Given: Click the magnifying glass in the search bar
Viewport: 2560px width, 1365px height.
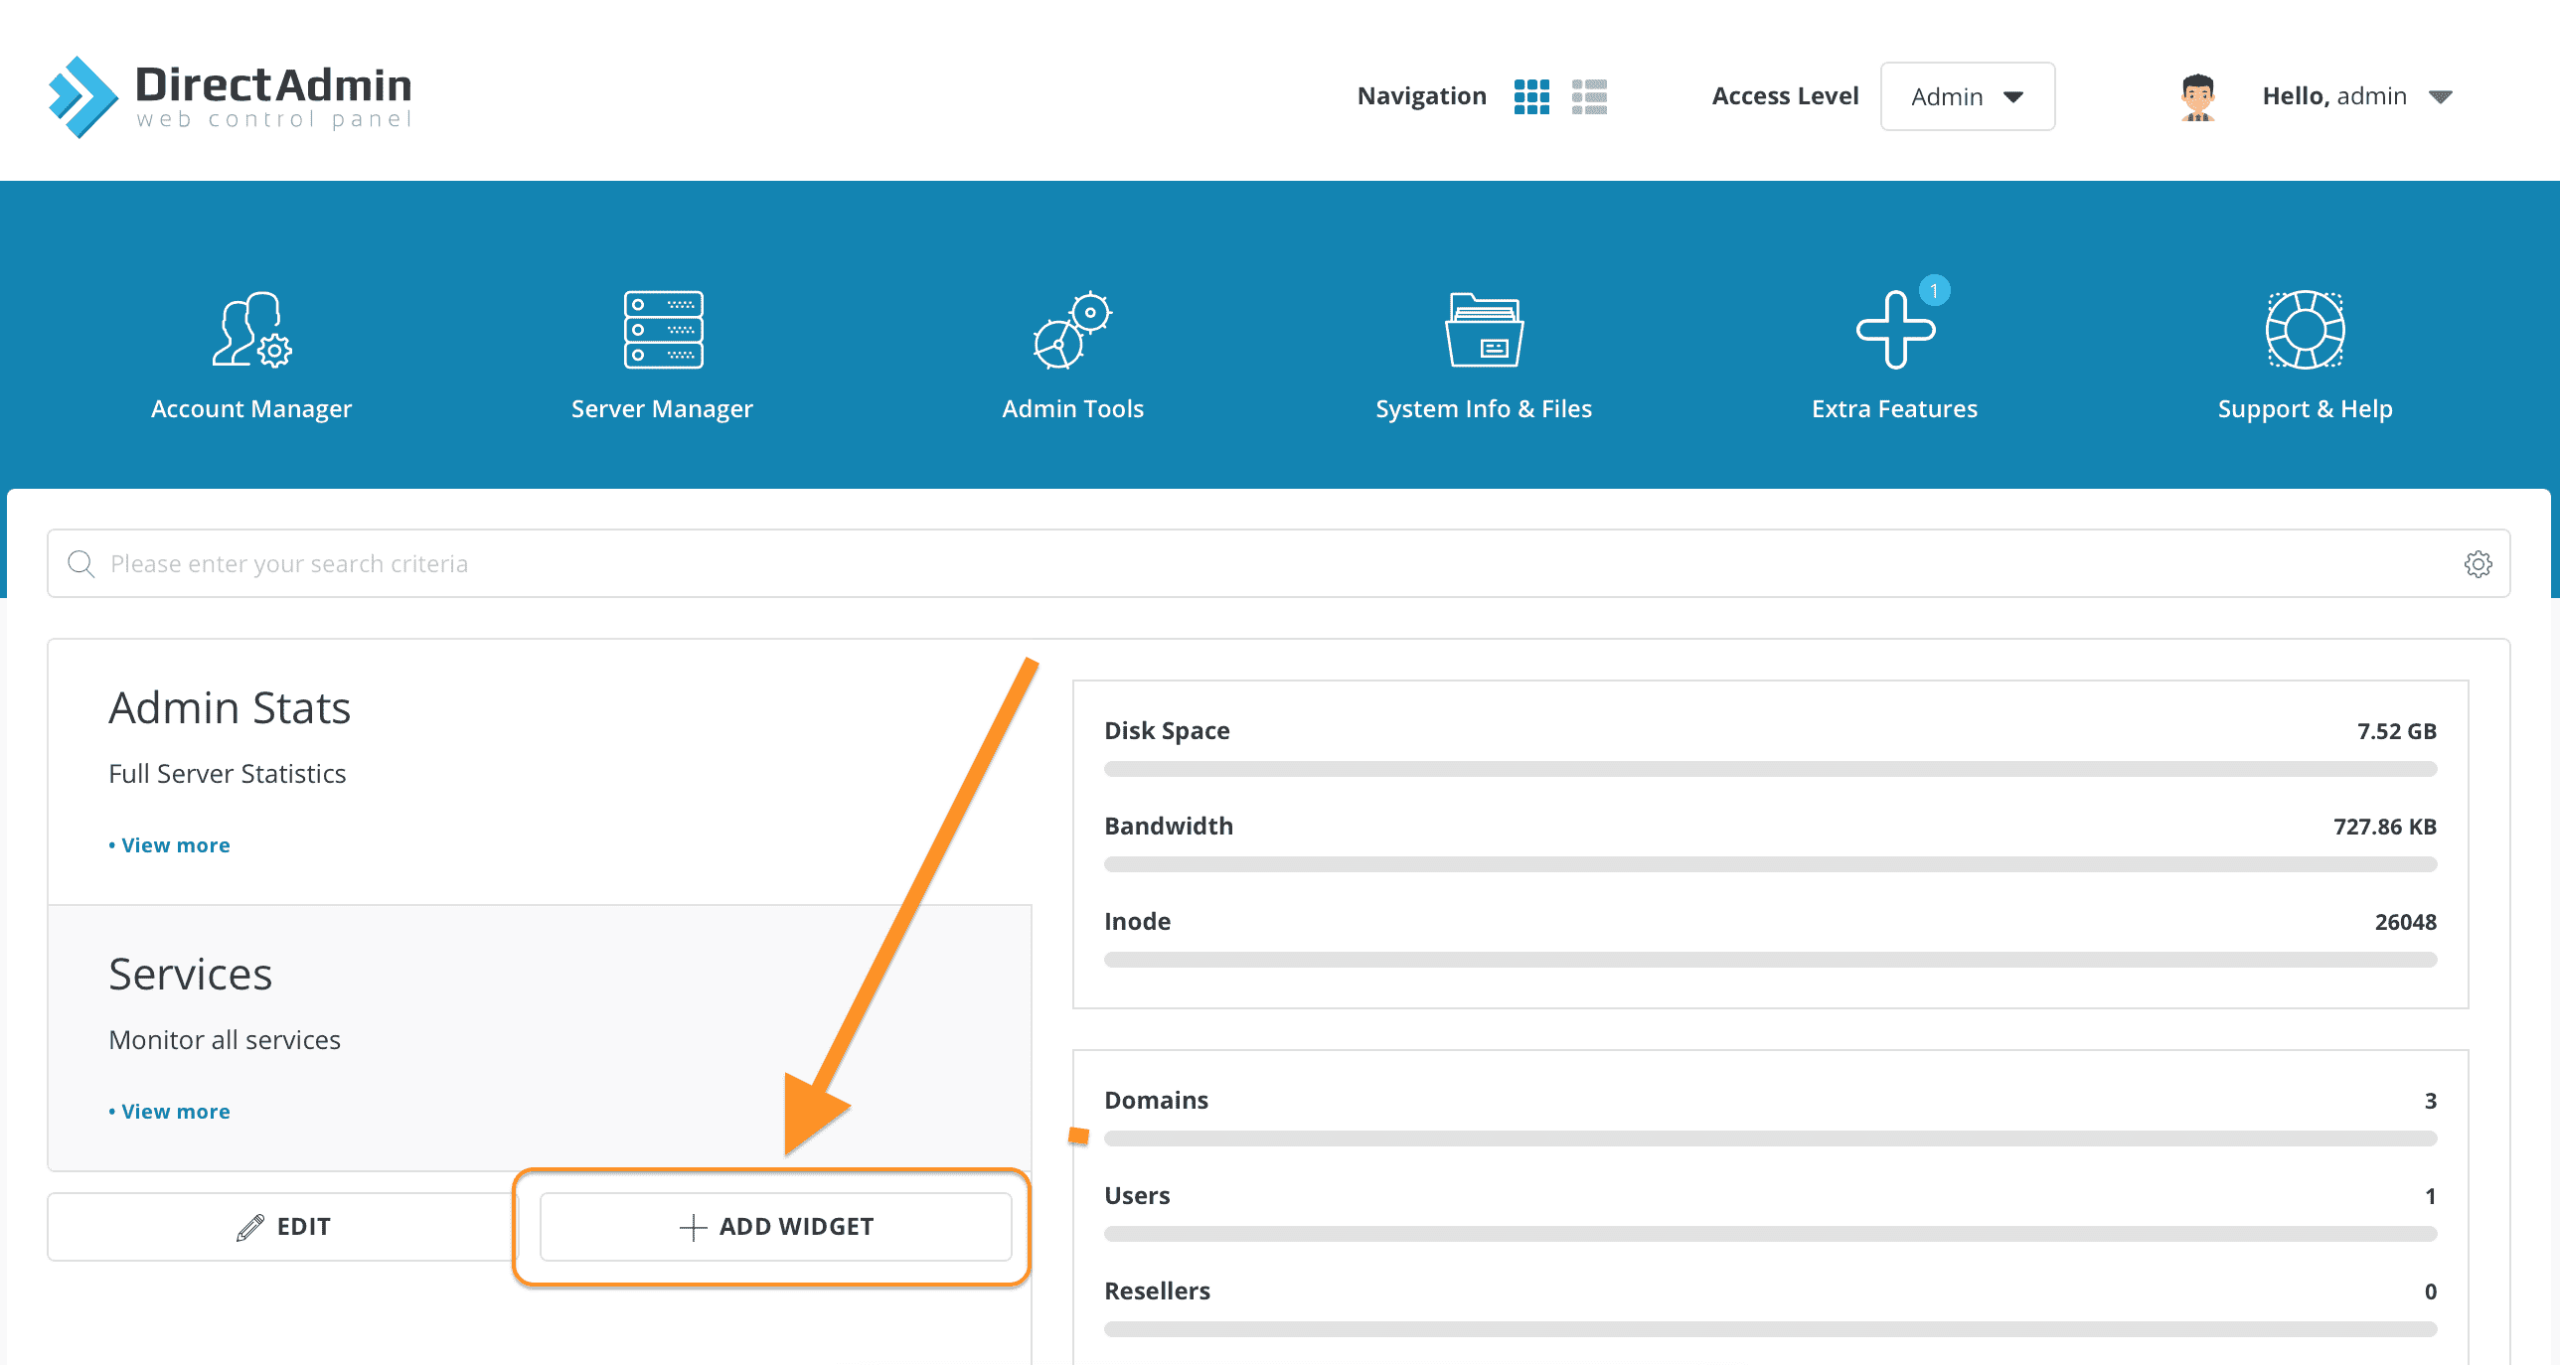Looking at the screenshot, I should click(81, 563).
